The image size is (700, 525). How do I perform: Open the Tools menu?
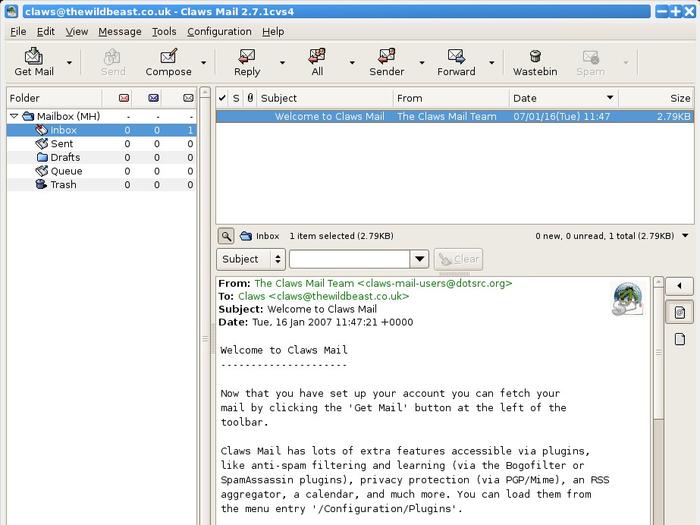coord(164,32)
